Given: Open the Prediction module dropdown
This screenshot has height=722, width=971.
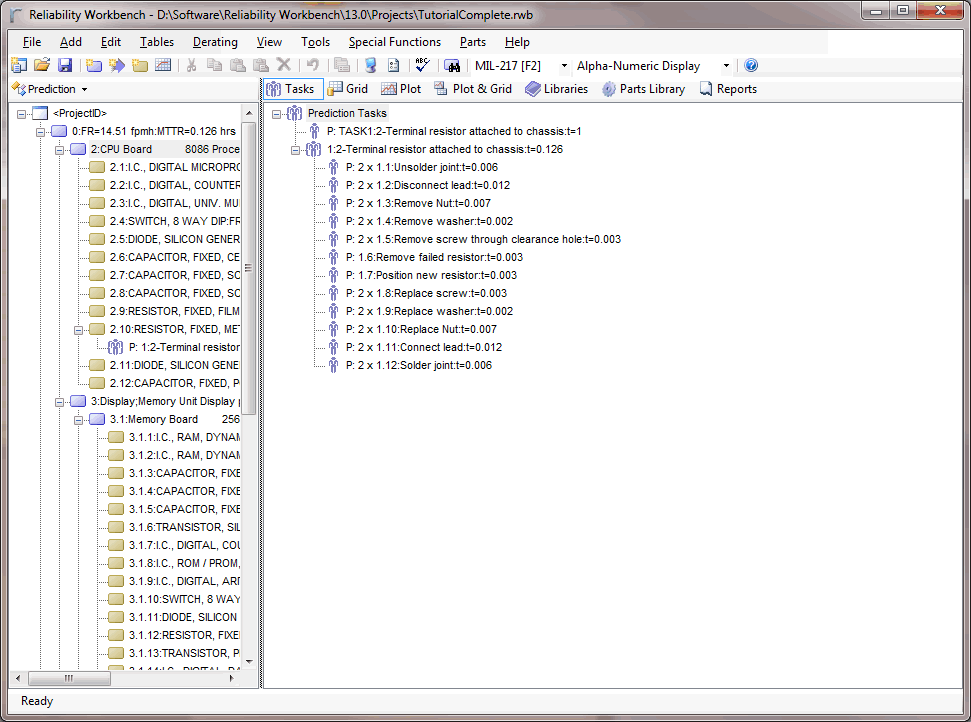Looking at the screenshot, I should 50,89.
